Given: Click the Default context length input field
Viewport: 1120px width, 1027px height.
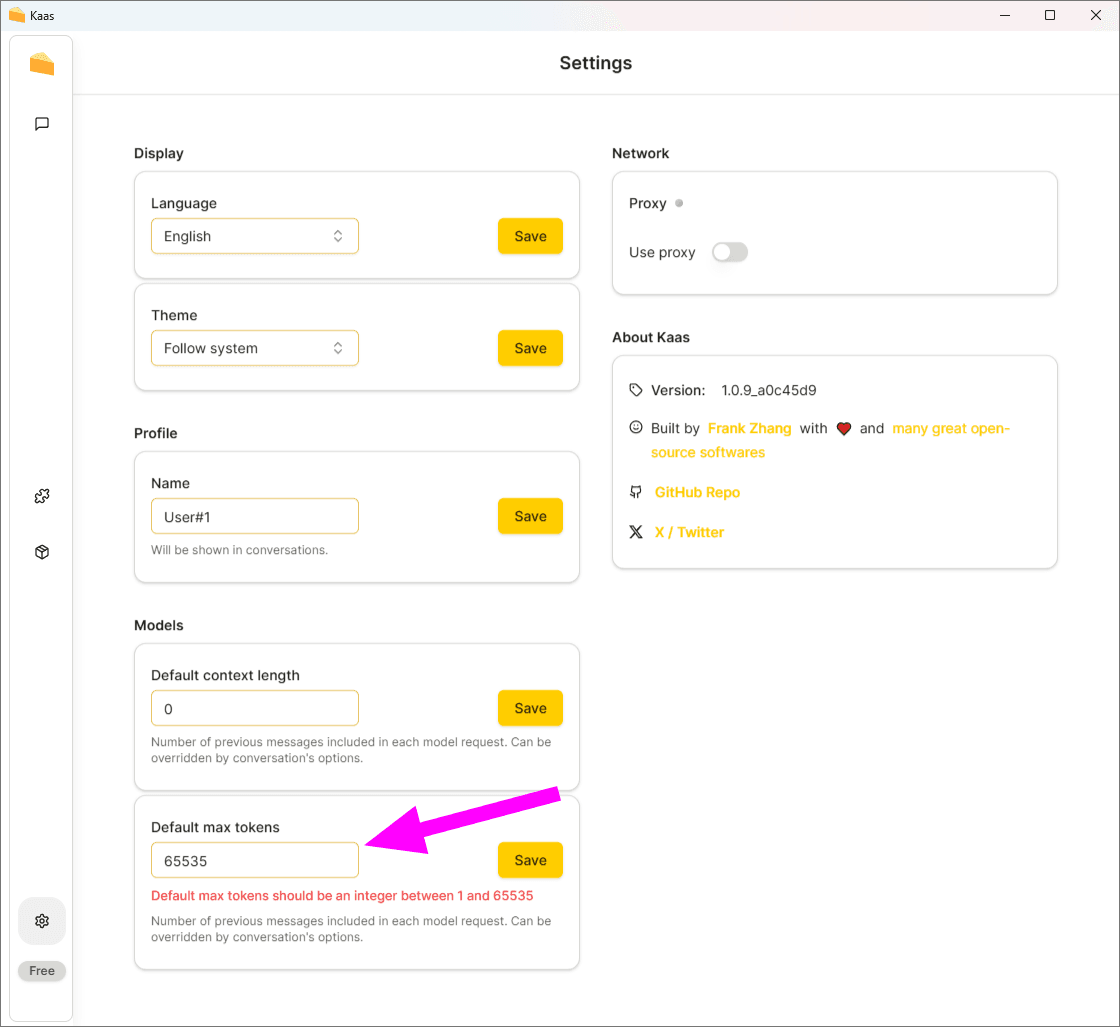Looking at the screenshot, I should pyautogui.click(x=254, y=708).
